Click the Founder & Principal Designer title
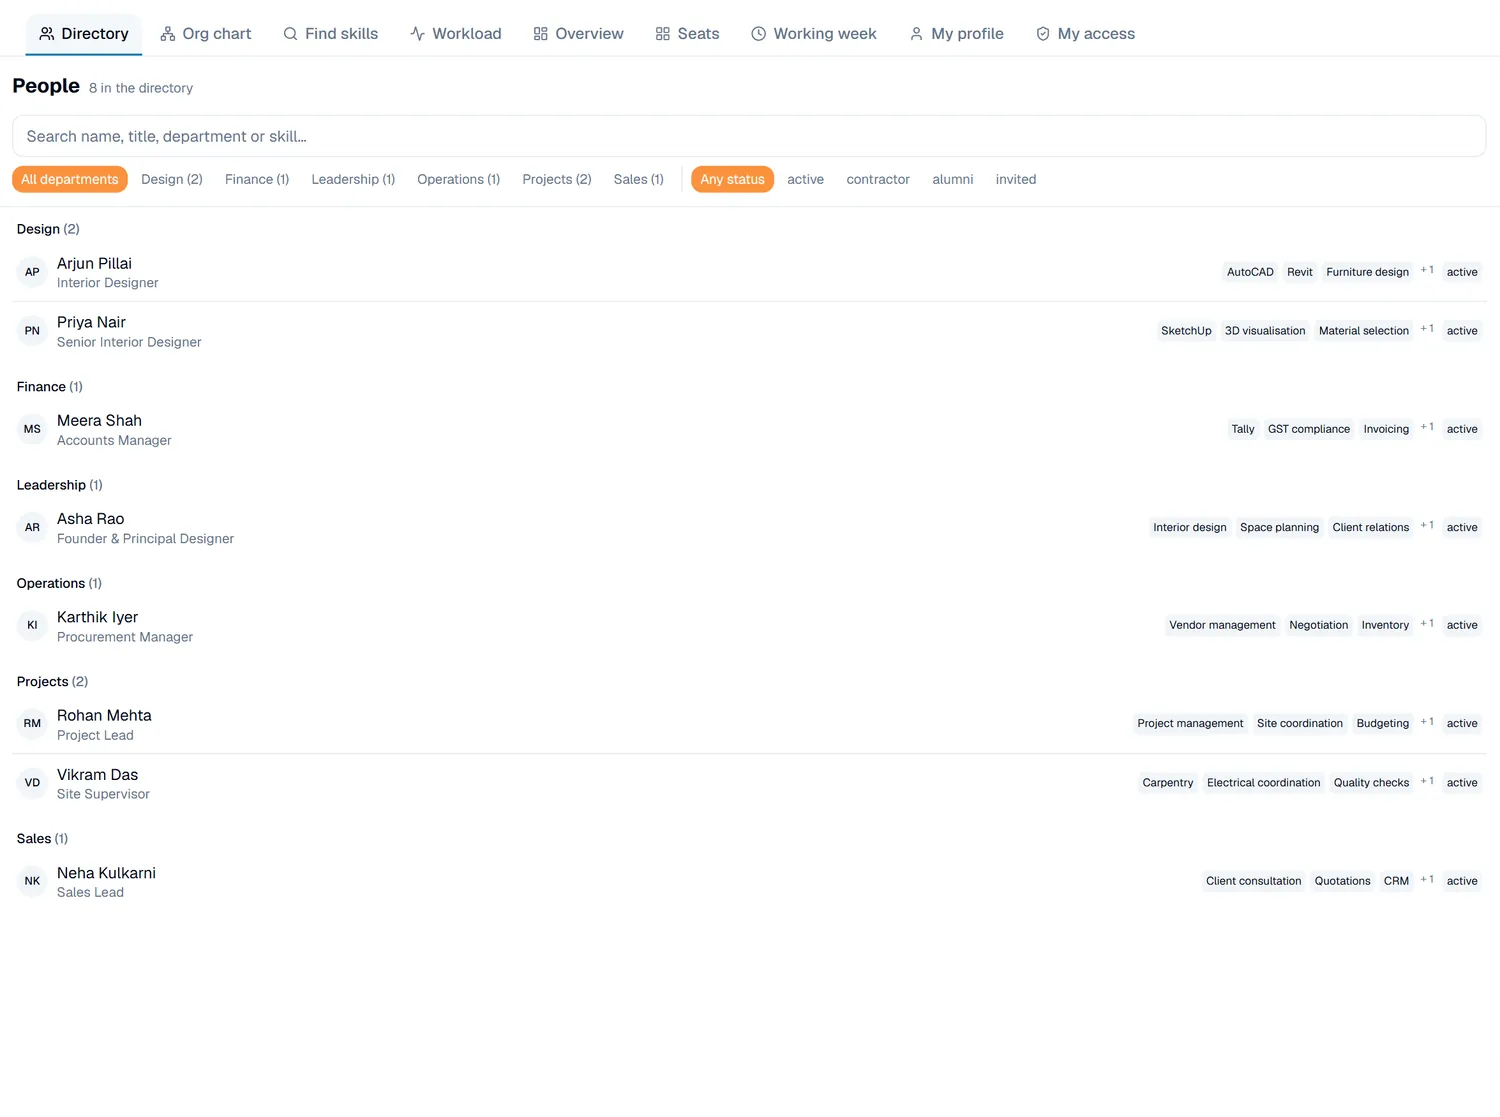The width and height of the screenshot is (1500, 1117). pyautogui.click(x=145, y=539)
